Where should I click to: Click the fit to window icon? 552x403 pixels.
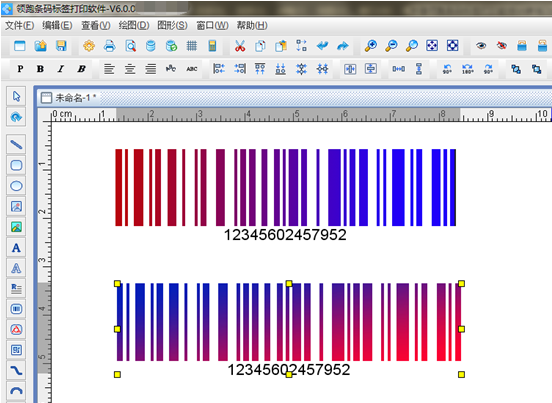[x=432, y=46]
